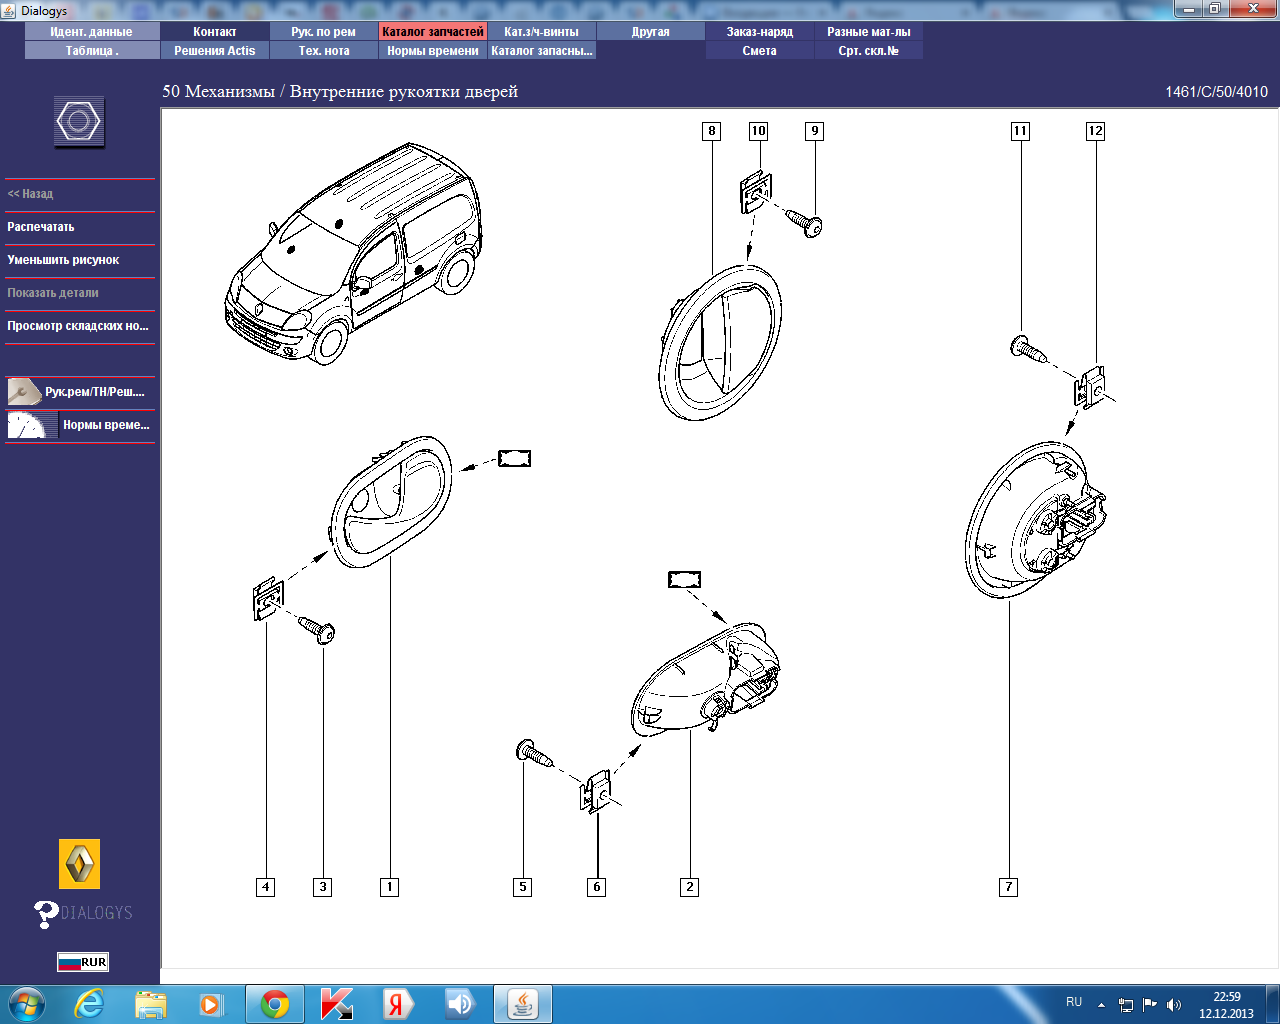Open the Windows Start menu
Screen dimensions: 1280x1024
pos(27,1004)
